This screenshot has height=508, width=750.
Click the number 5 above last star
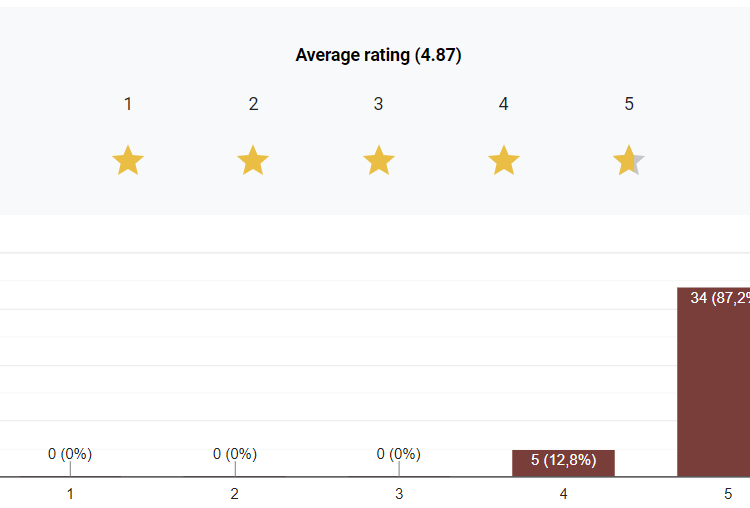pos(628,104)
